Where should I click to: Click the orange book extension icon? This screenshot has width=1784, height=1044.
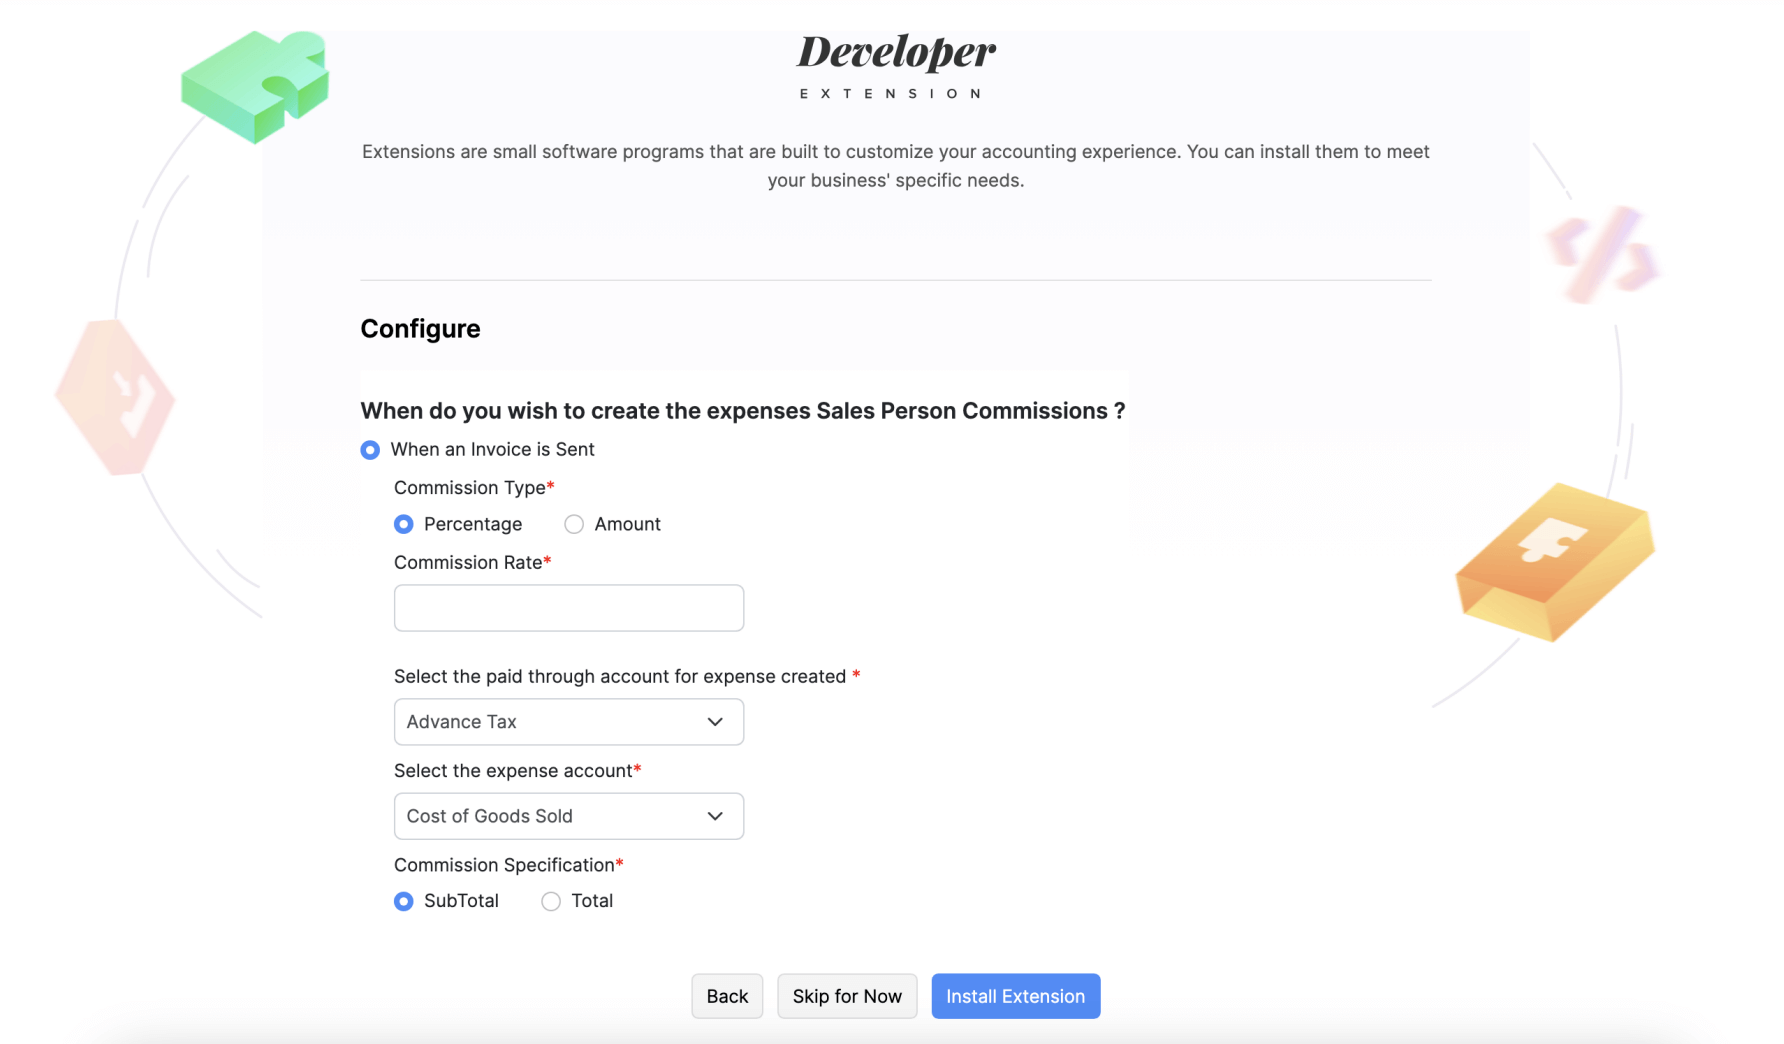tap(1553, 563)
